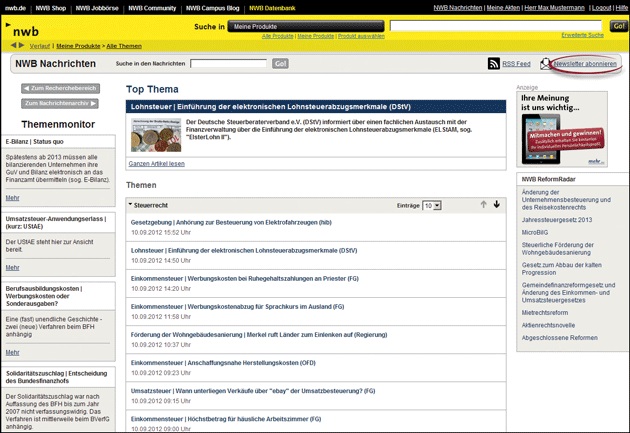Click the Logout link
630x433 pixels.
pos(601,7)
